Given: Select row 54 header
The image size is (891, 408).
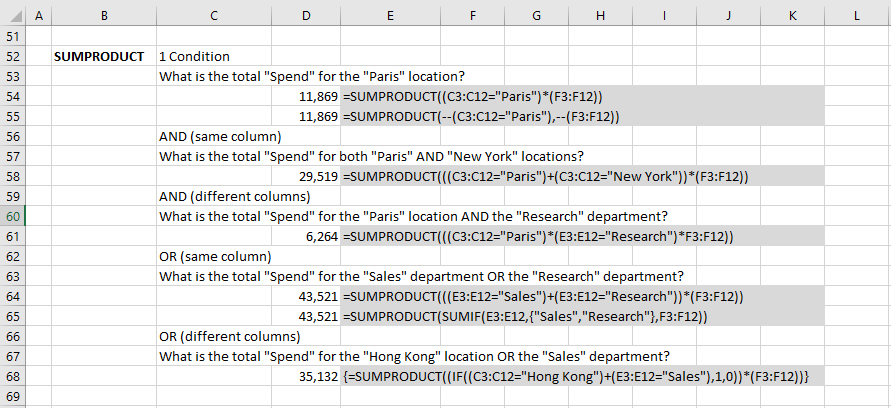Looking at the screenshot, I should point(13,97).
